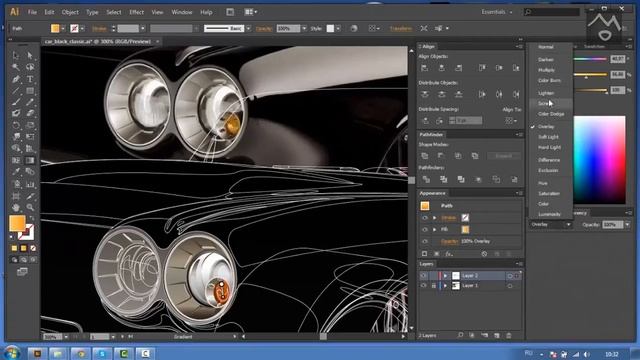Select the Eyedropper tool

pyautogui.click(x=16, y=172)
